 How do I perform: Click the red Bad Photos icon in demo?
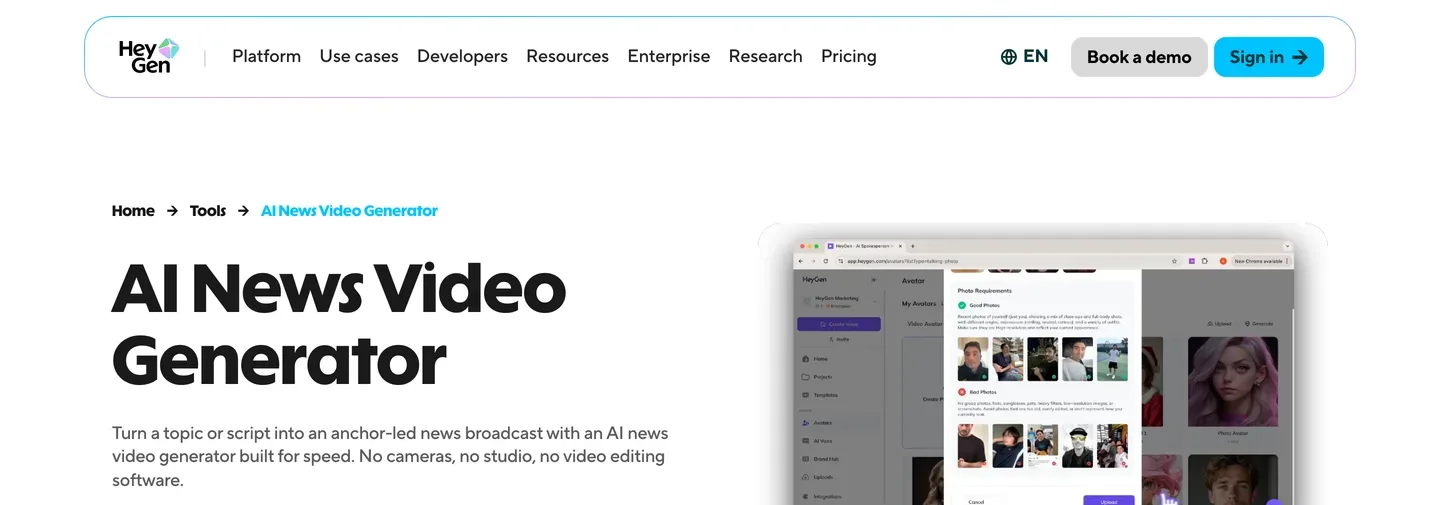[x=962, y=392]
